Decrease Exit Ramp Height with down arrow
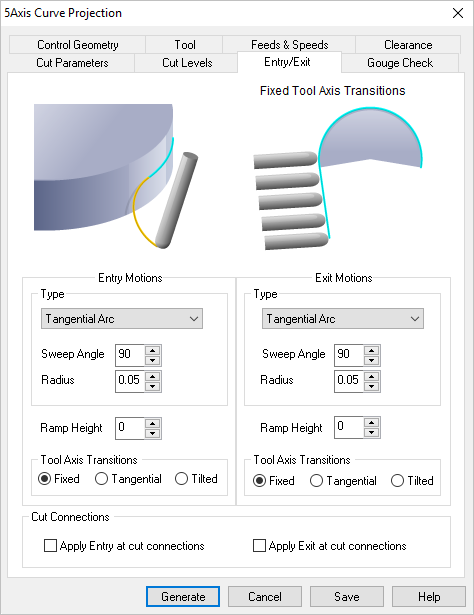The width and height of the screenshot is (474, 615). pos(371,433)
